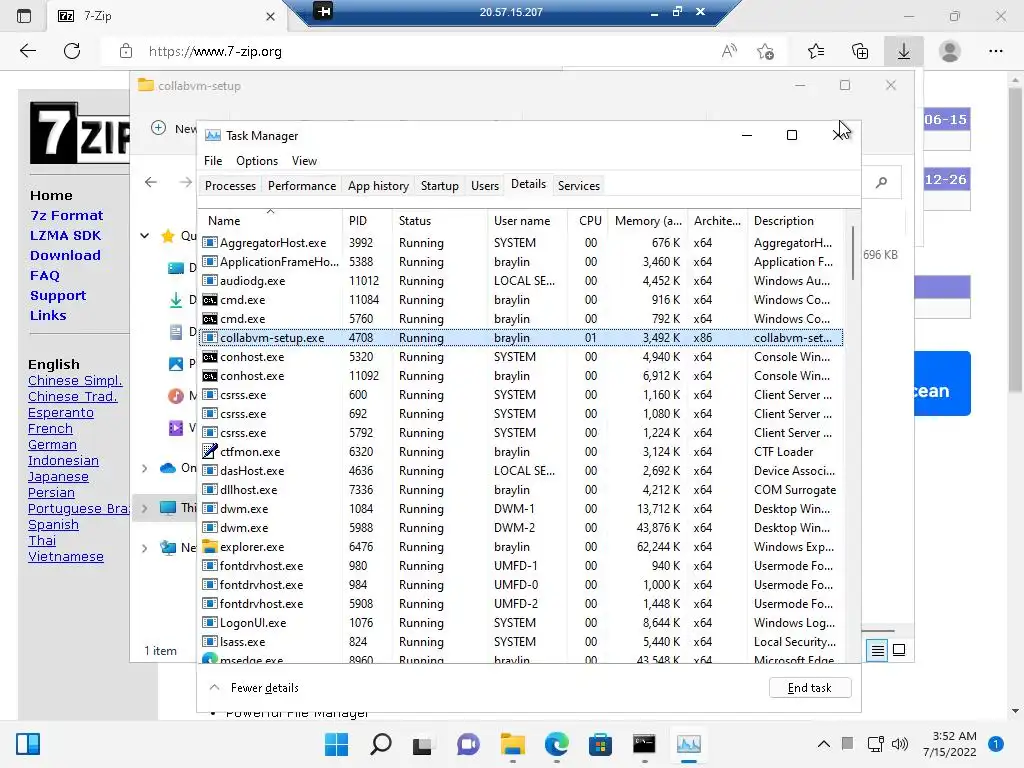Image resolution: width=1024 pixels, height=768 pixels.
Task: Open Chat icon on taskbar
Action: [x=468, y=744]
